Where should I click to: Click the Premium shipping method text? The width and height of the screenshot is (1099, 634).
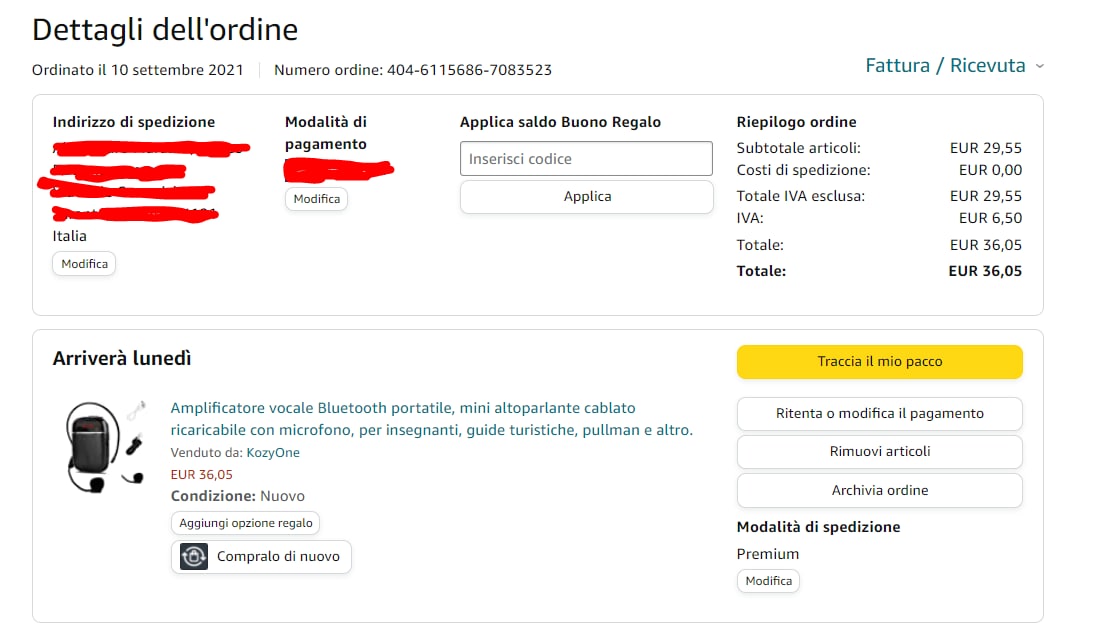coord(767,554)
